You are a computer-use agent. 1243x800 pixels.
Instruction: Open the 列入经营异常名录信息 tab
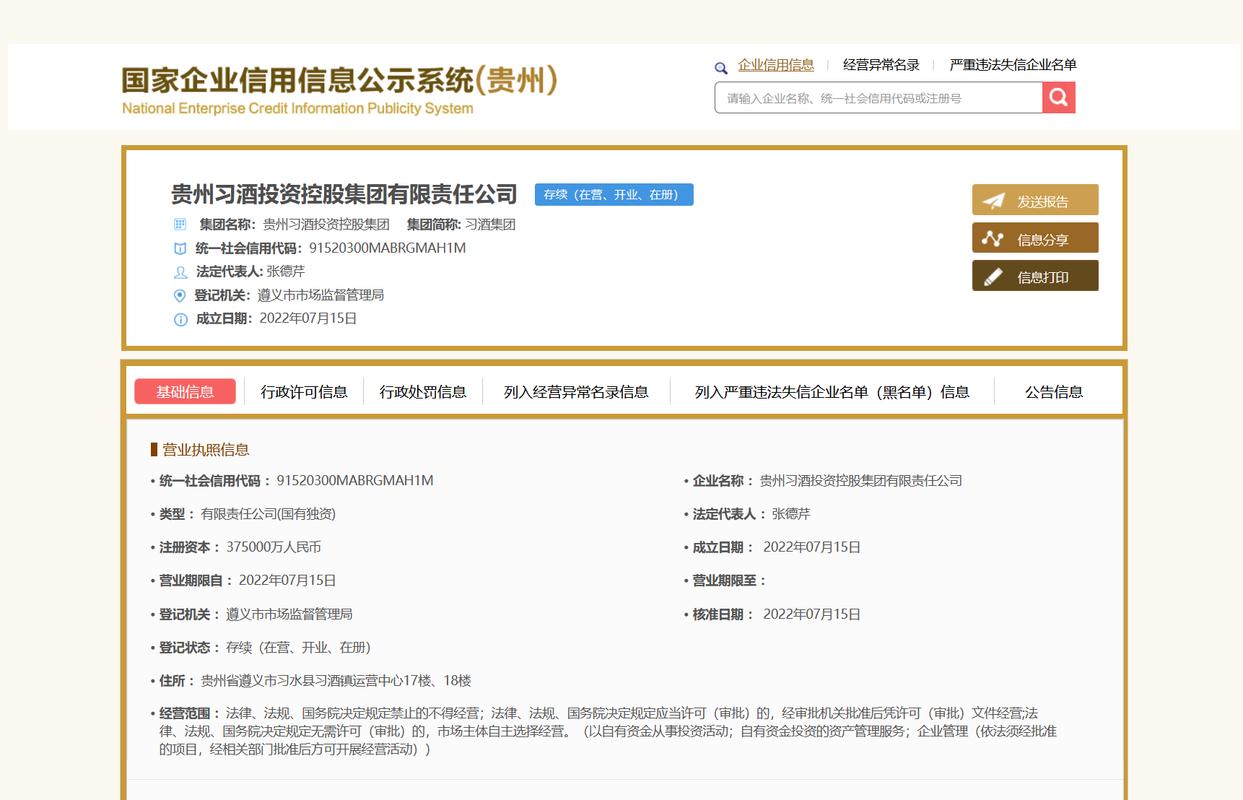pos(576,392)
